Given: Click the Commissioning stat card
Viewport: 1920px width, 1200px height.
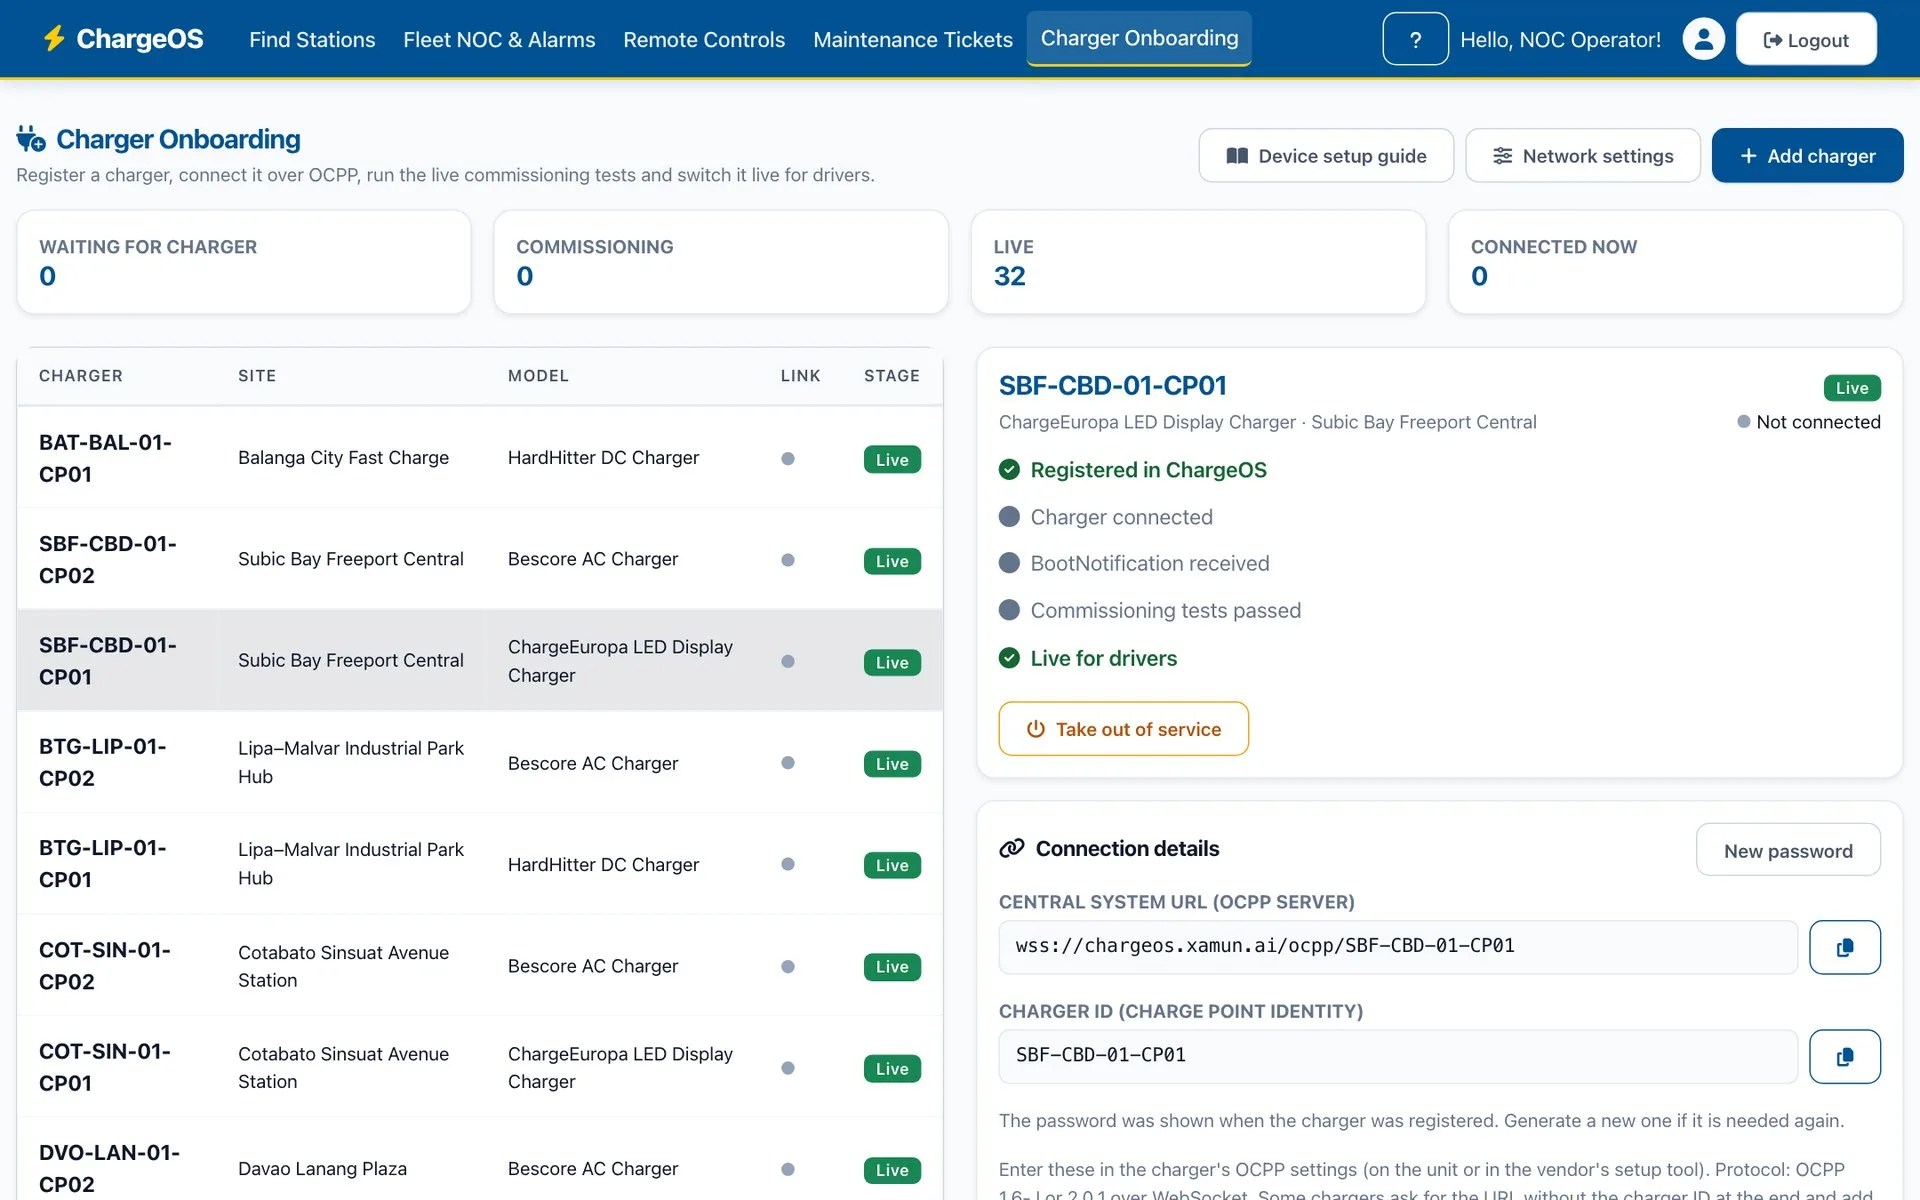Looking at the screenshot, I should click(x=721, y=262).
